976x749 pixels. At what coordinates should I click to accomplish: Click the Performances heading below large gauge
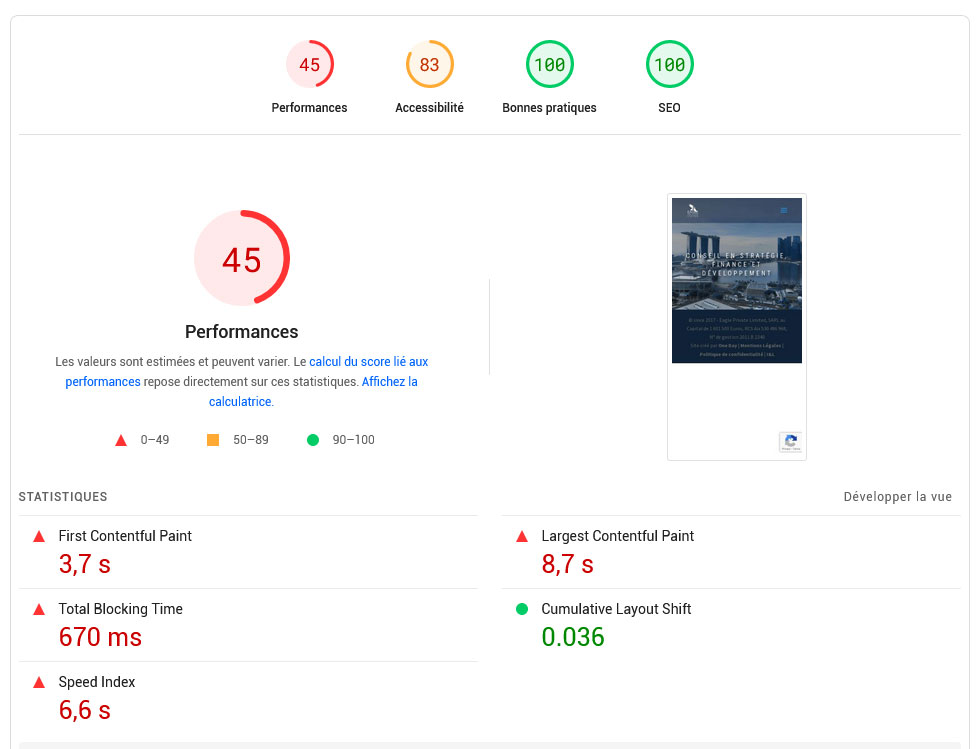tap(242, 332)
